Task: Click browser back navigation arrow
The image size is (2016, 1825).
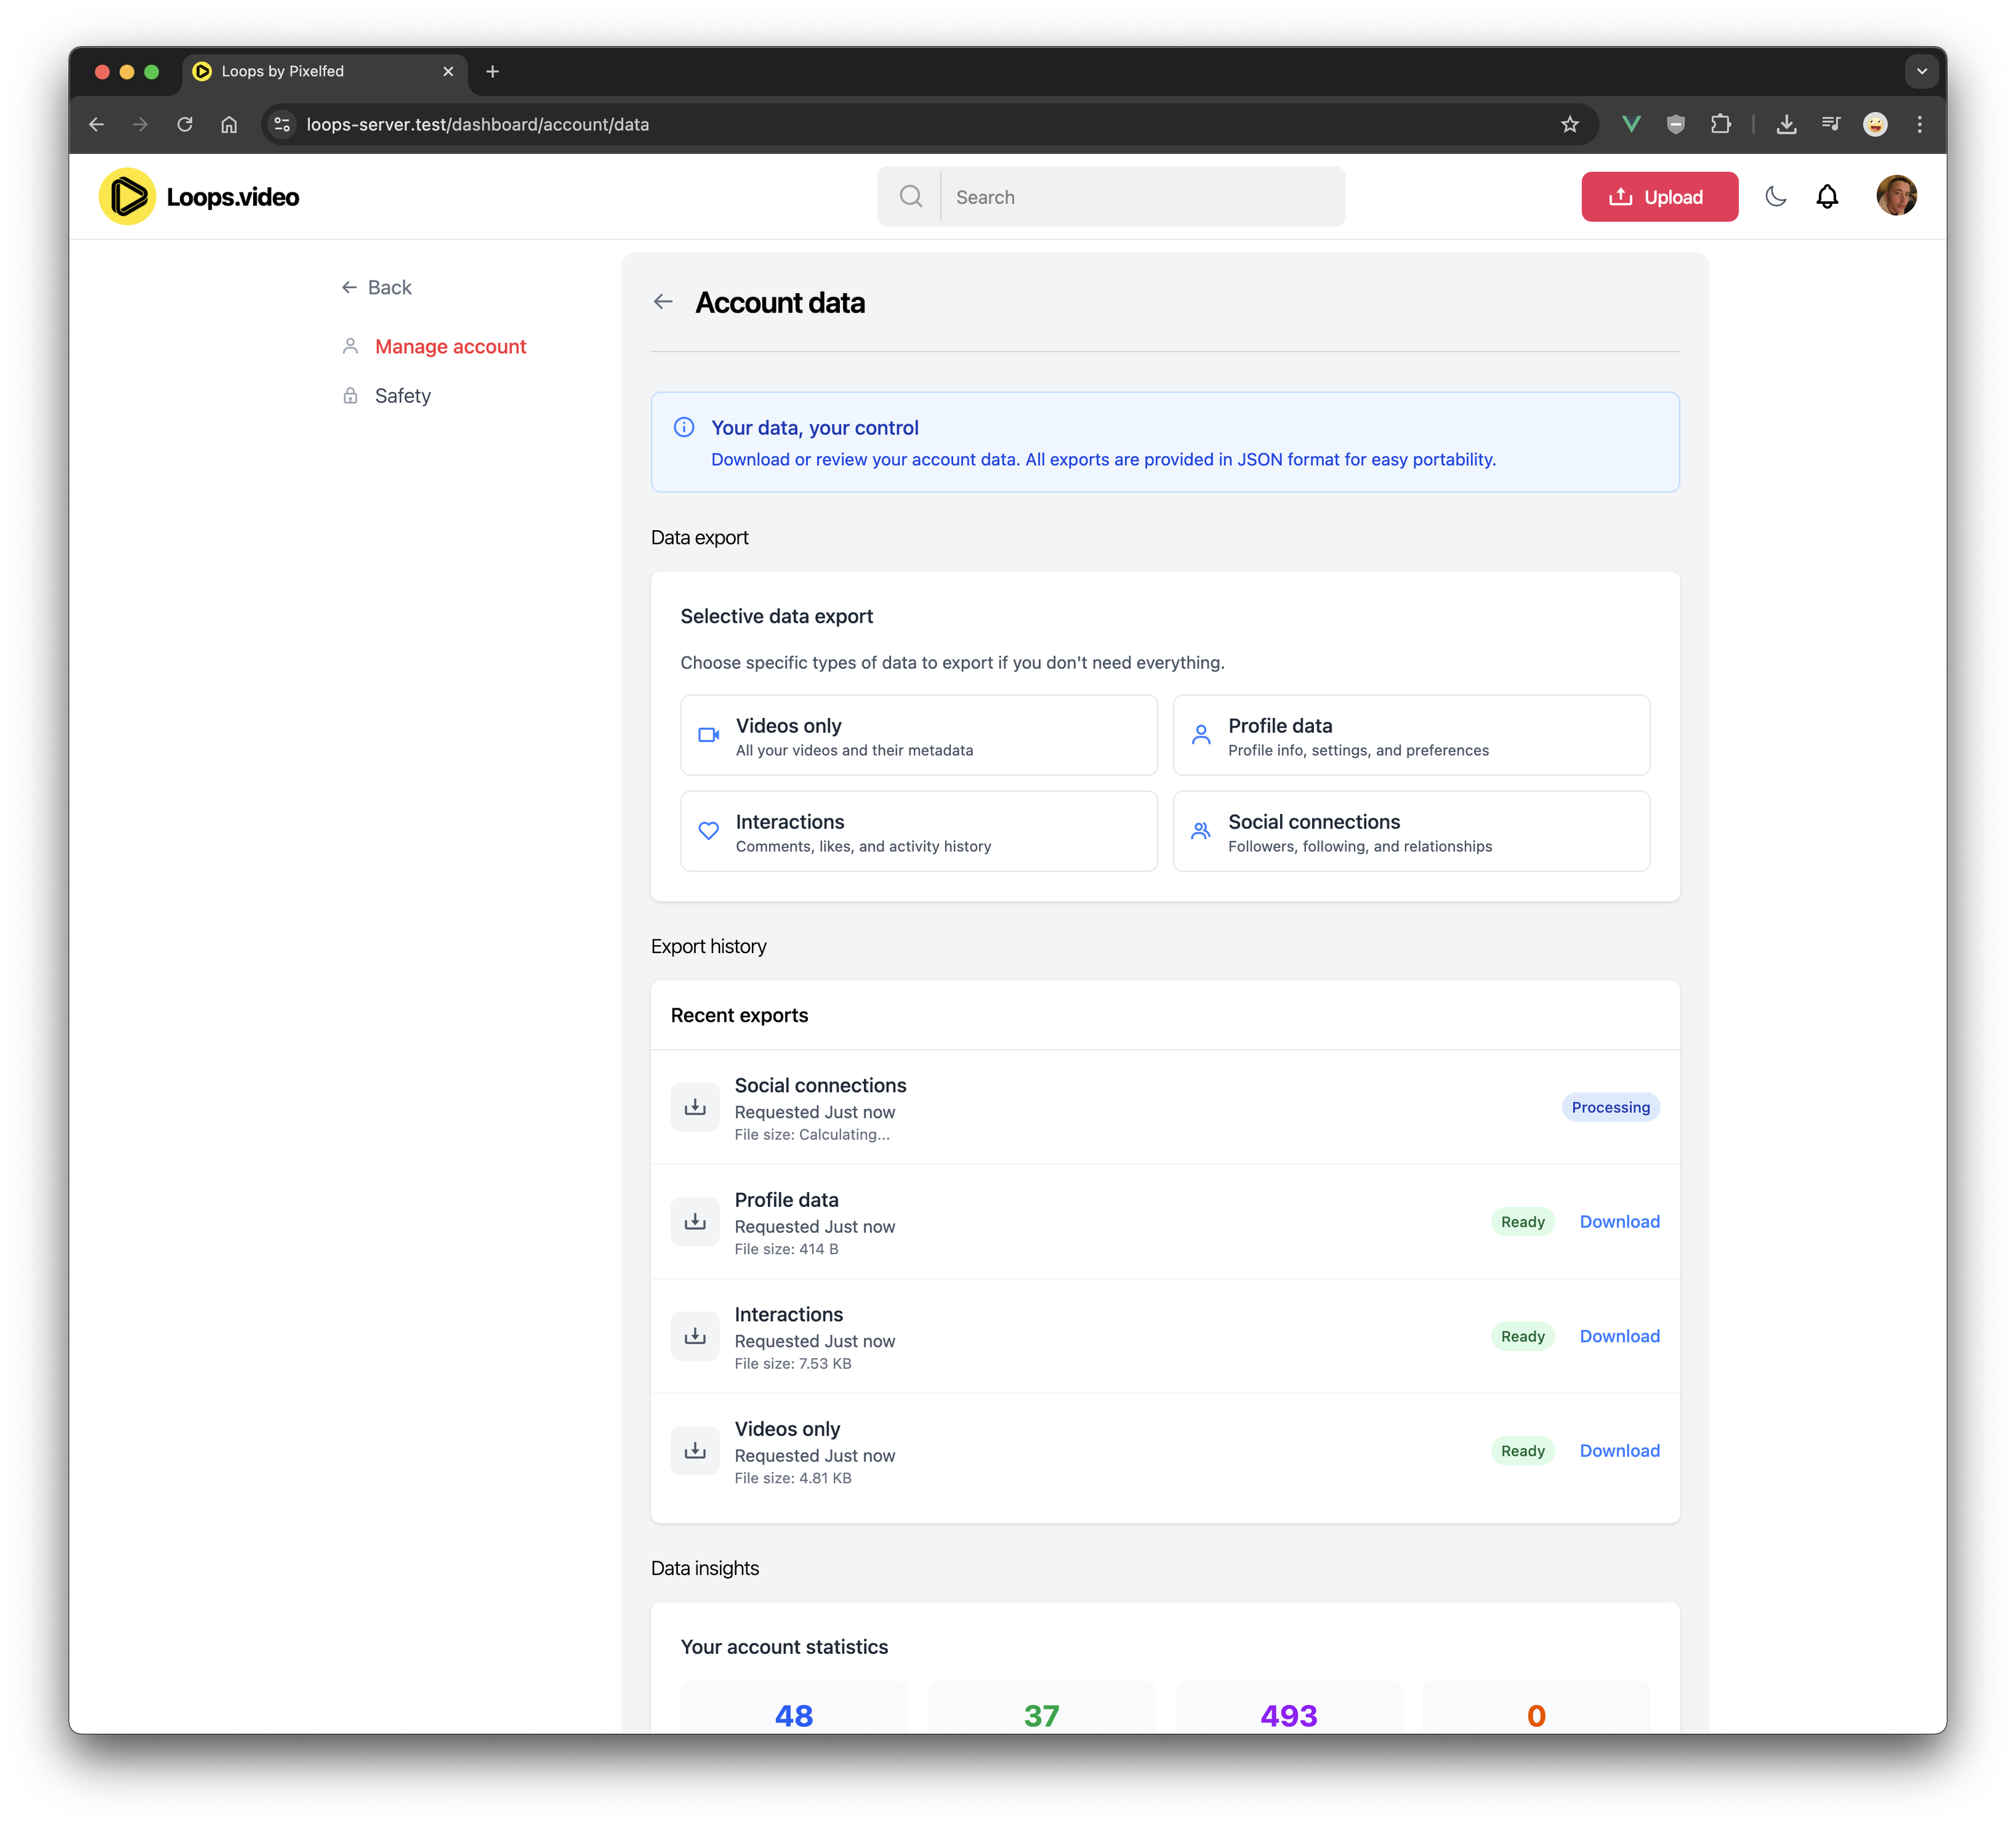Action: [96, 125]
